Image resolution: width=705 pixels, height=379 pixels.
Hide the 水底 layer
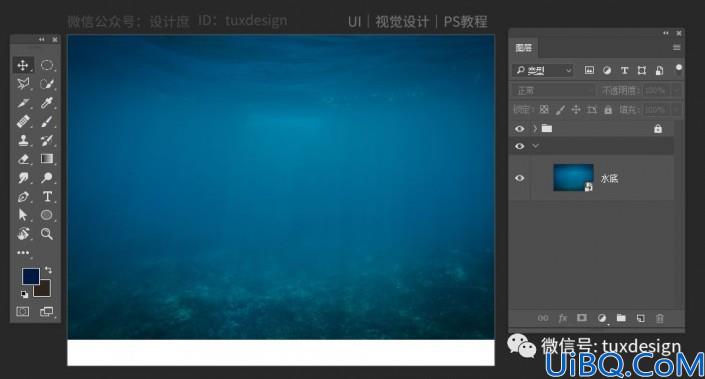(x=519, y=178)
